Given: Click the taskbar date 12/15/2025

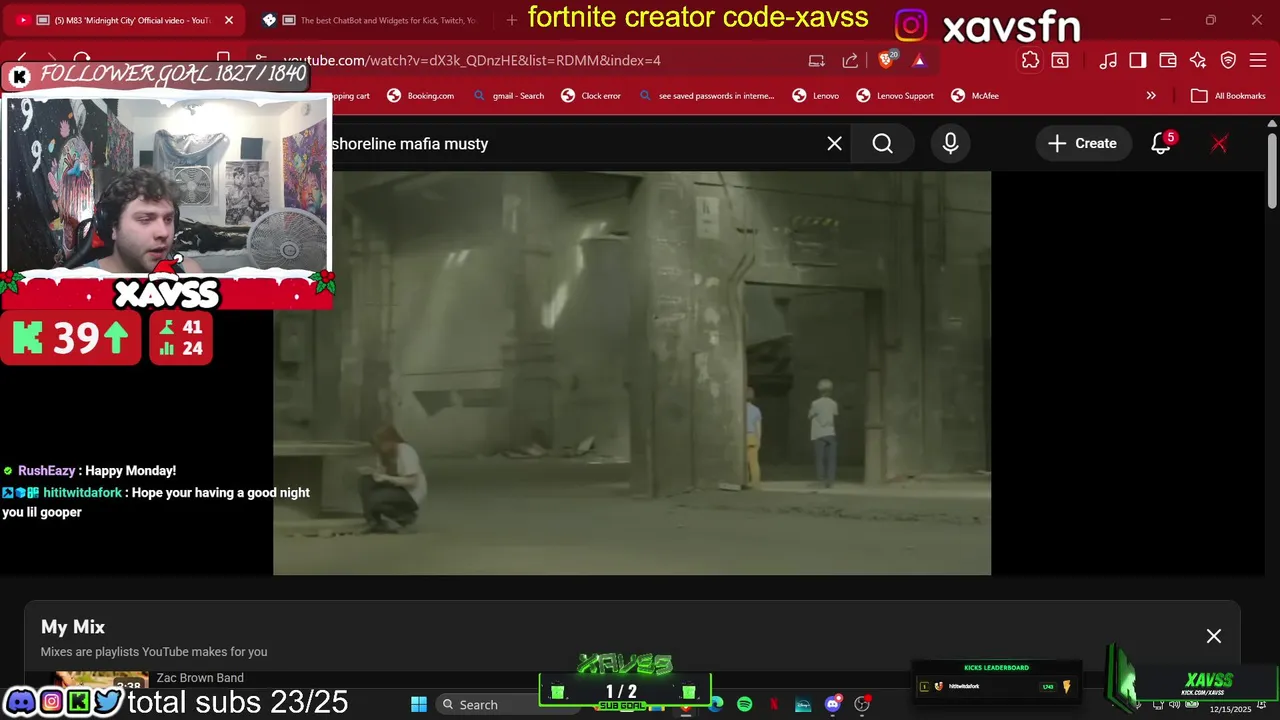Looking at the screenshot, I should point(1230,709).
